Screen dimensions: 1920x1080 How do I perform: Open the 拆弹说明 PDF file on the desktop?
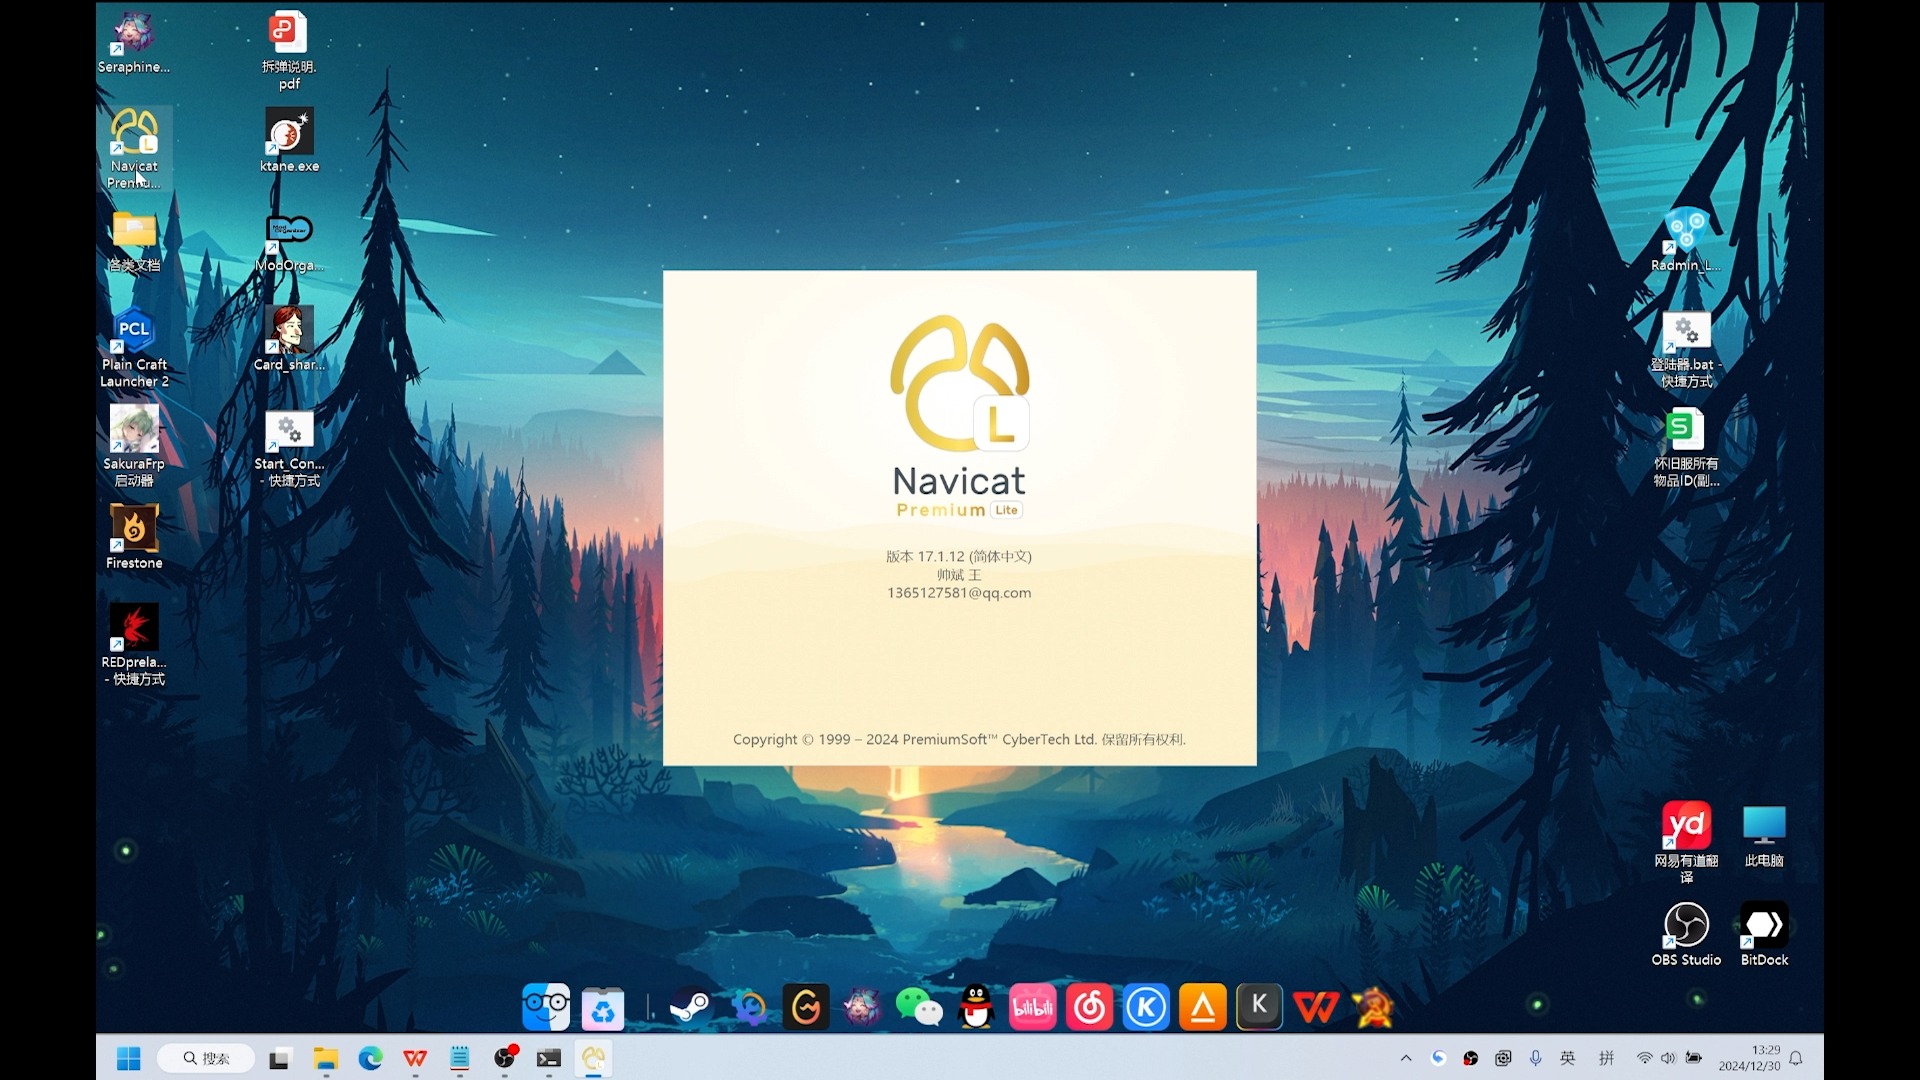pos(289,50)
